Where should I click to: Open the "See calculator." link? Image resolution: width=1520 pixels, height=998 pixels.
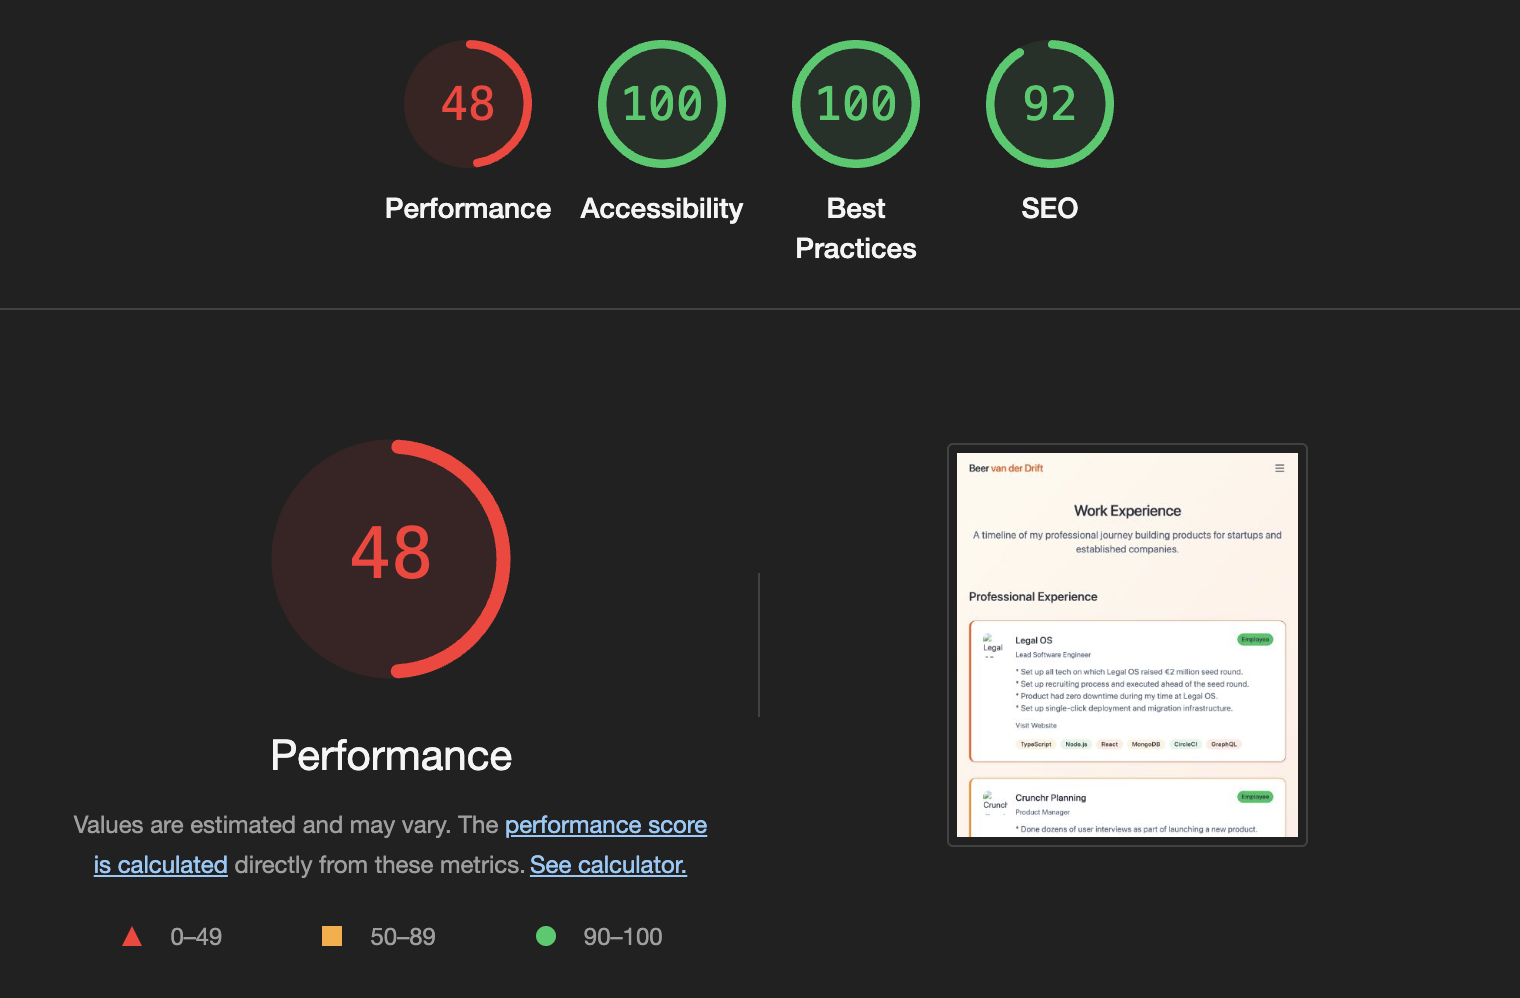pyautogui.click(x=608, y=865)
